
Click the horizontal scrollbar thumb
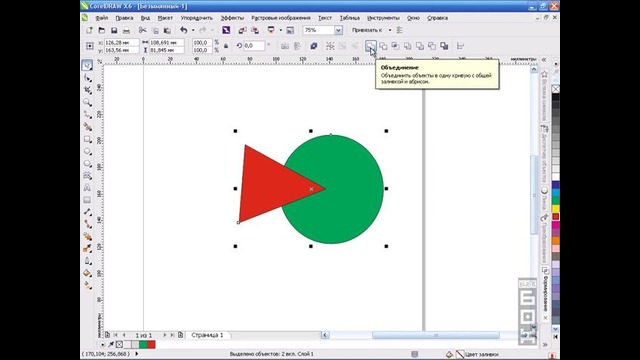[436, 335]
